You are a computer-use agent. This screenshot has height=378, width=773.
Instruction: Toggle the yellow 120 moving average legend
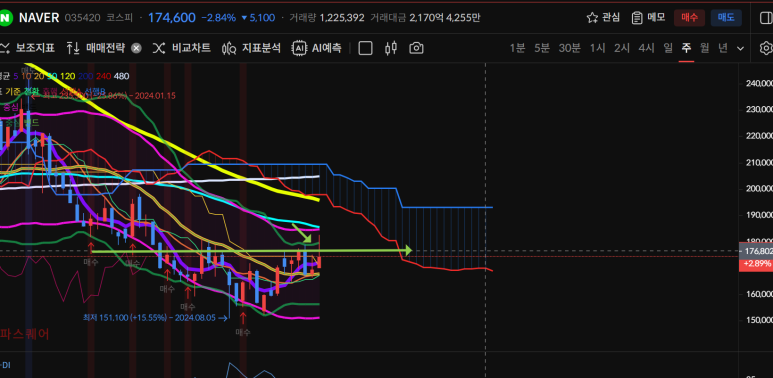(x=68, y=76)
